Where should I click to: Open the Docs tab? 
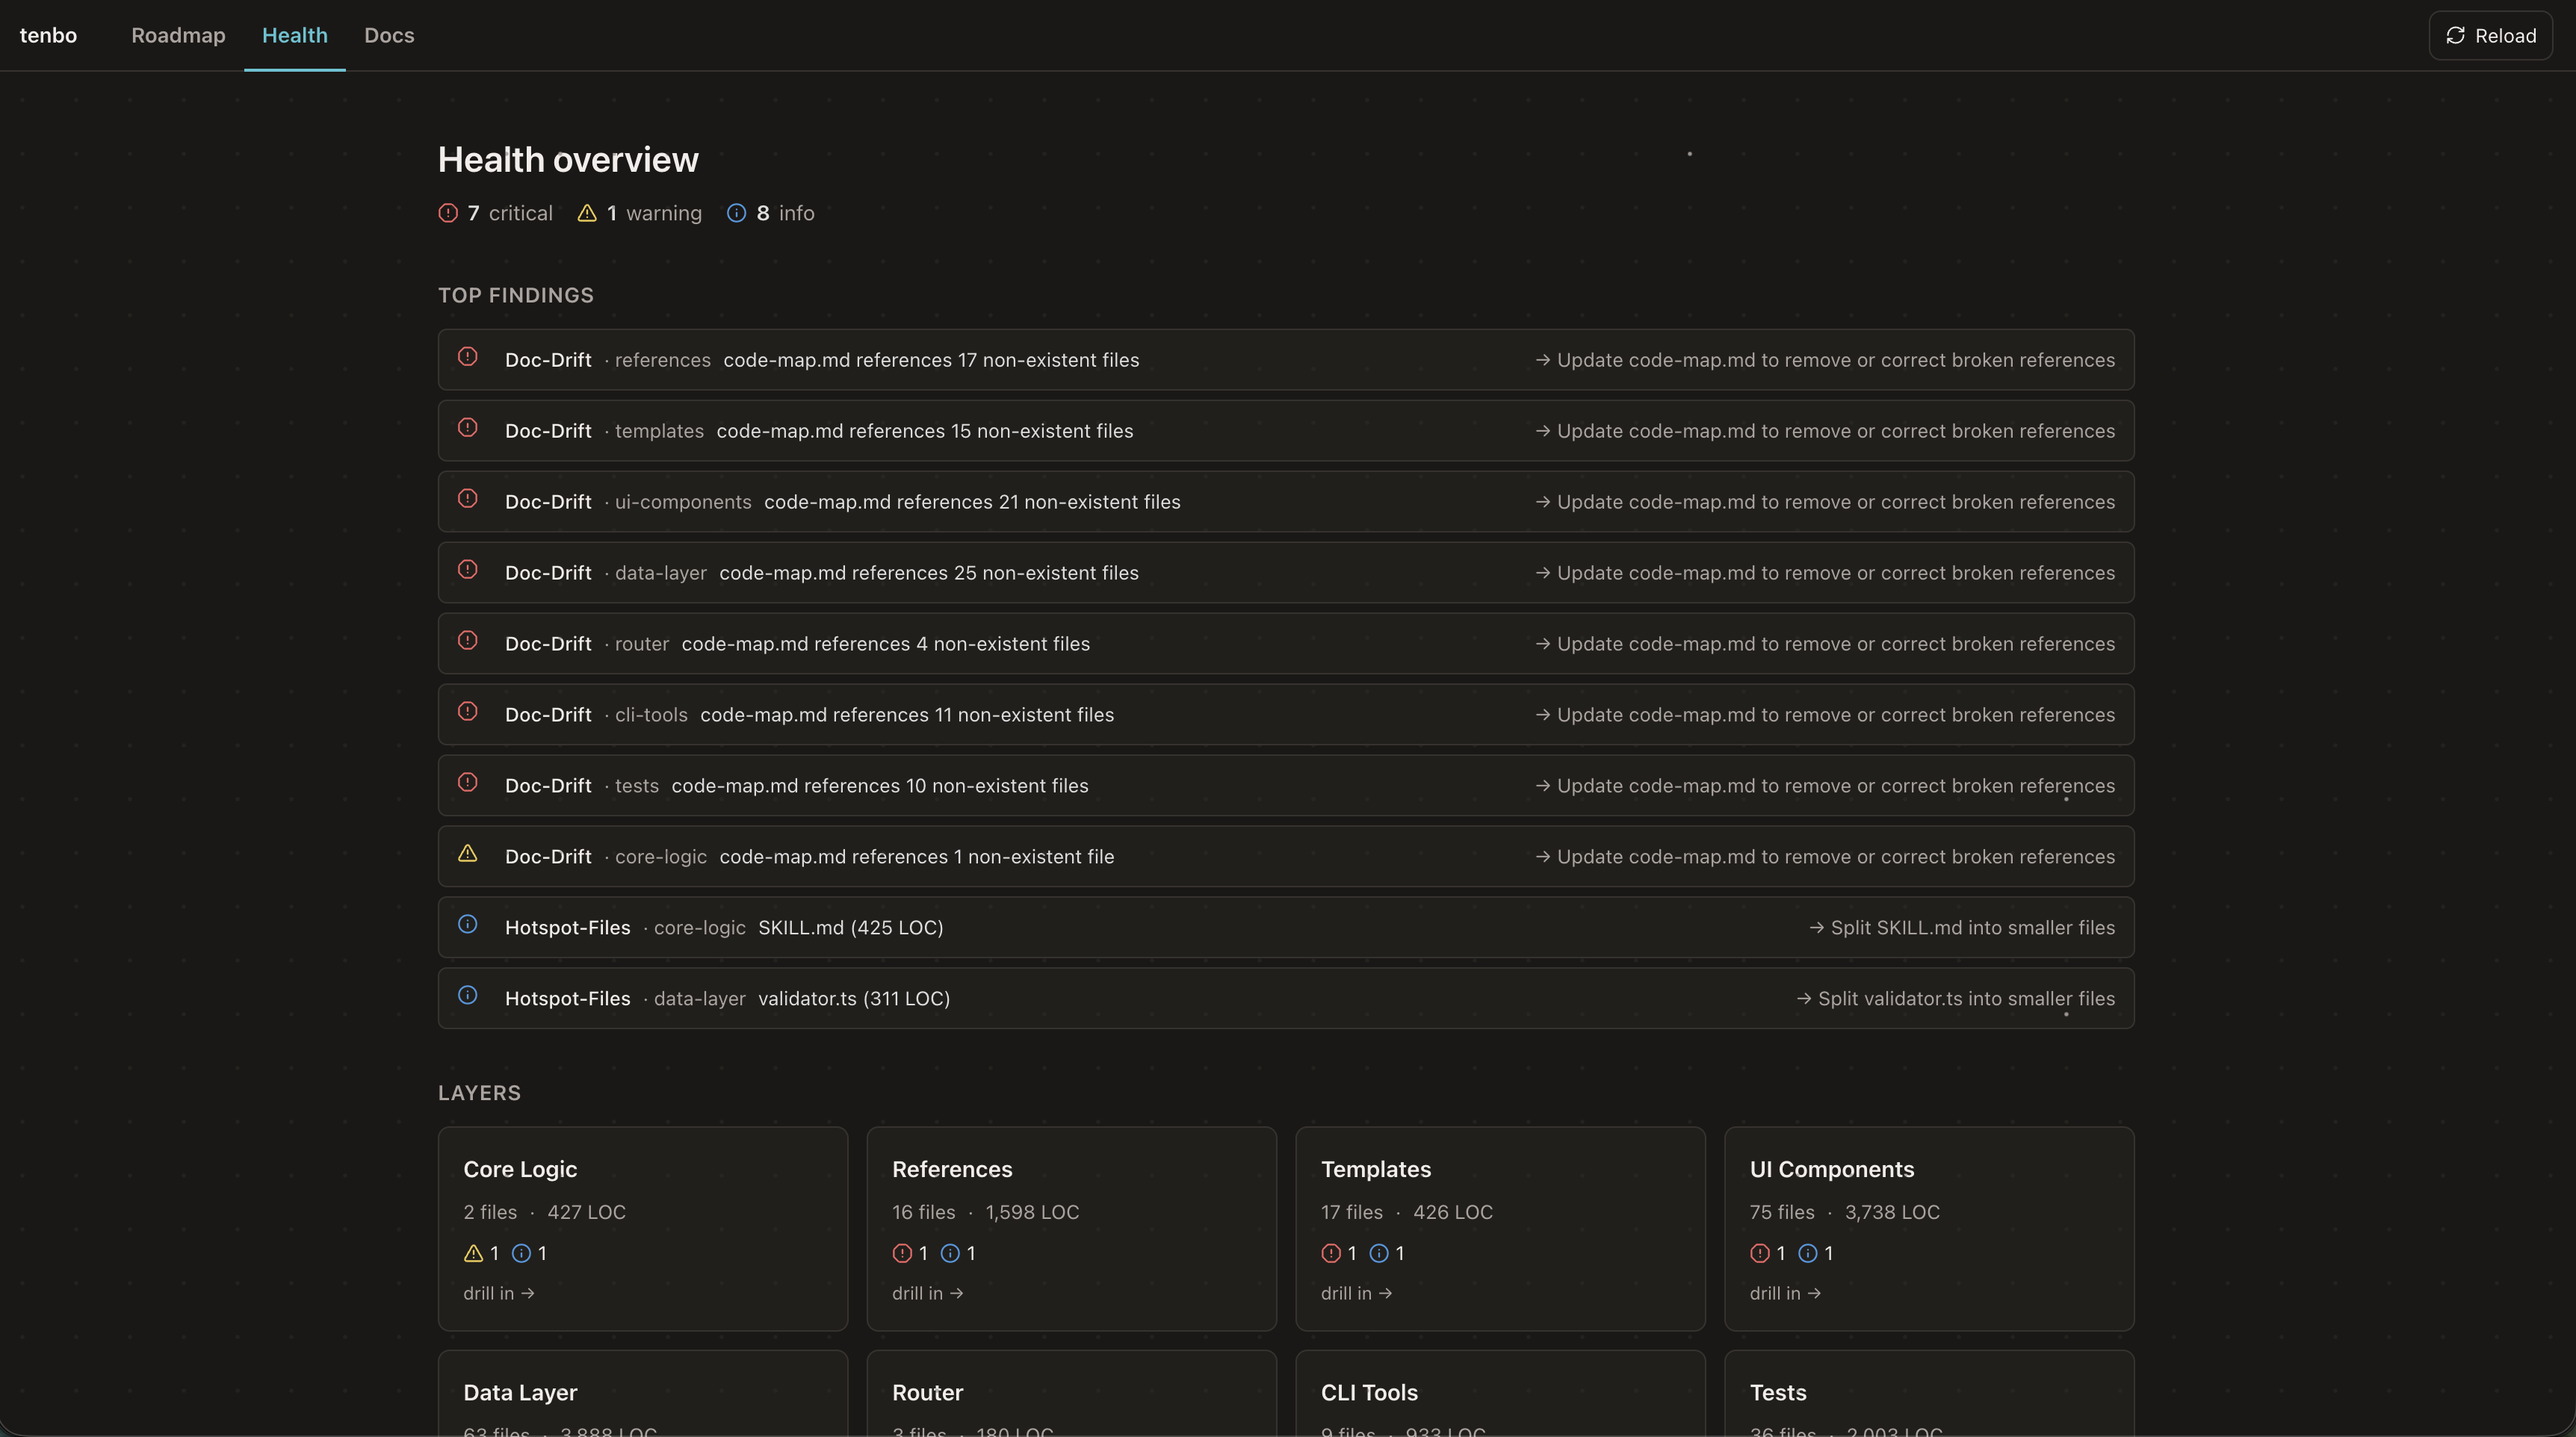point(389,36)
